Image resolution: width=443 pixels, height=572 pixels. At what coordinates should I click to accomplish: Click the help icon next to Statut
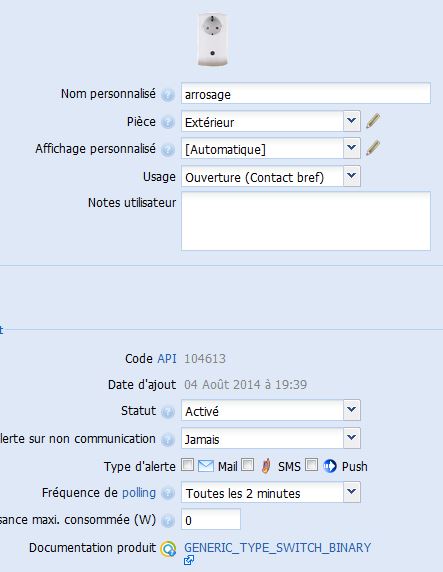[168, 411]
